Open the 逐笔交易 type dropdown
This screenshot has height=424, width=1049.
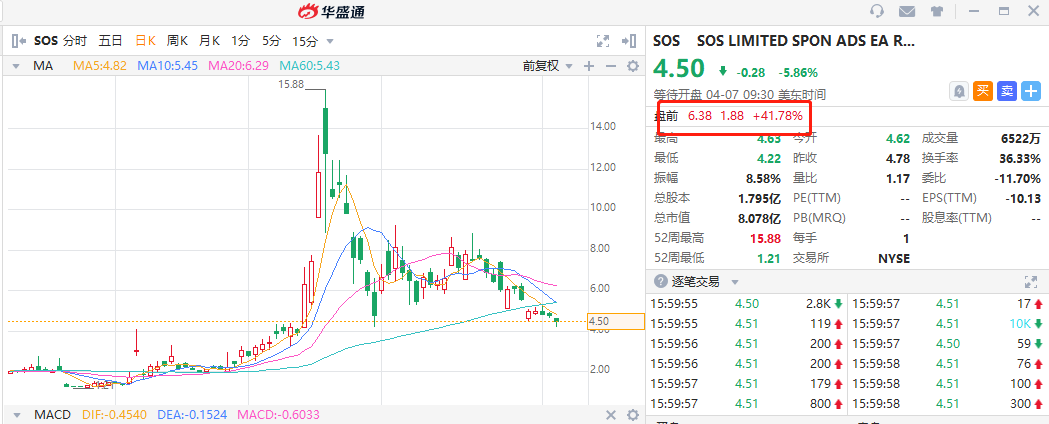(735, 282)
